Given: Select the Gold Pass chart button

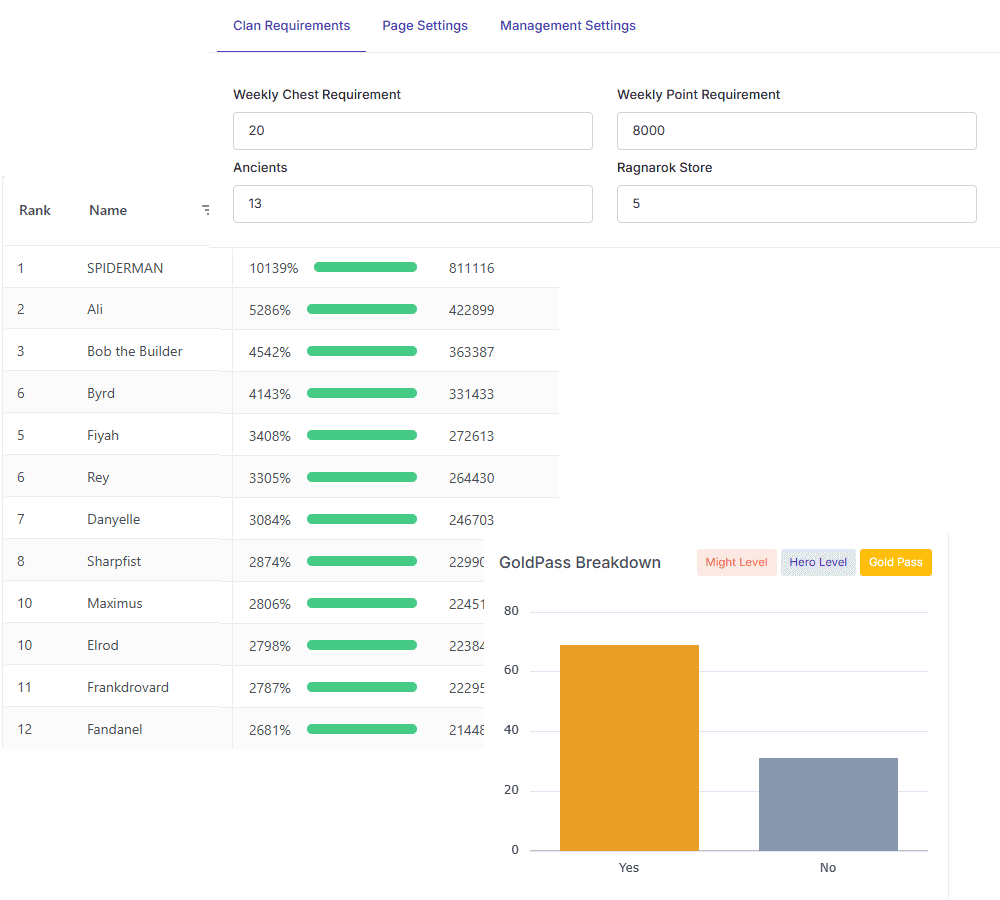Looking at the screenshot, I should [x=895, y=563].
